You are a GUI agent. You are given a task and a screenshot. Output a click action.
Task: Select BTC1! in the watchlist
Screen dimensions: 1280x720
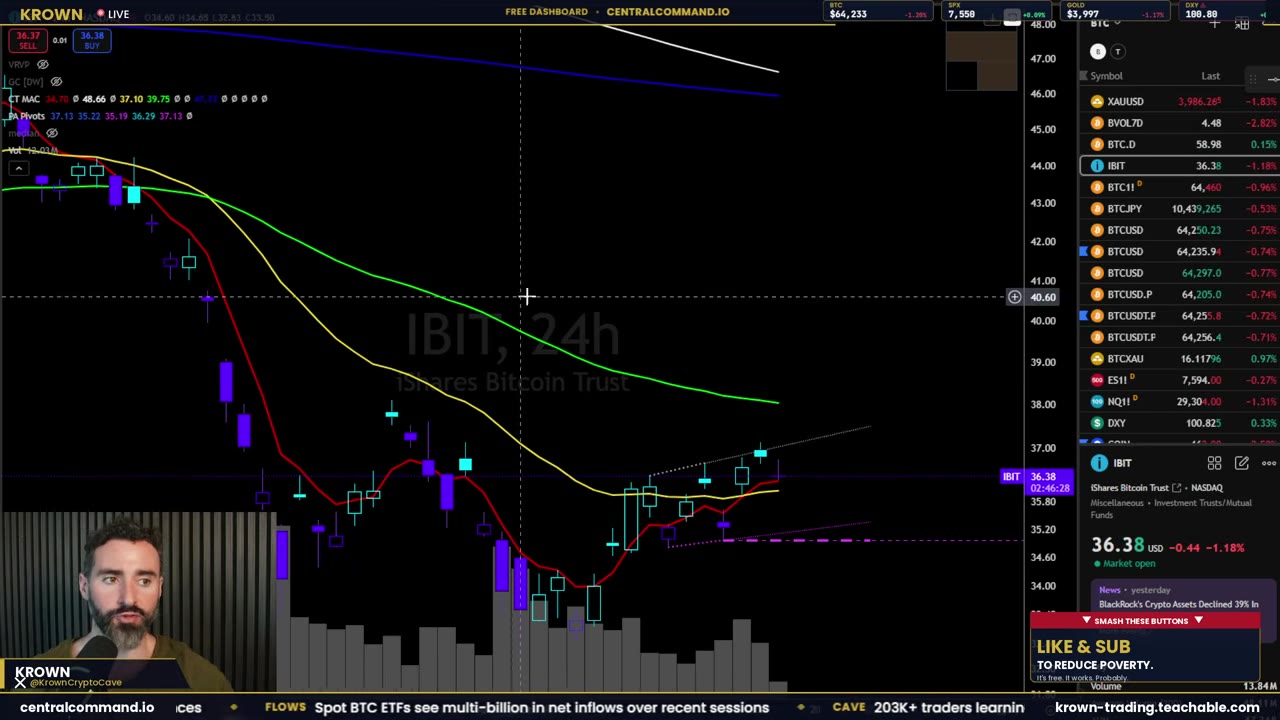click(1180, 187)
